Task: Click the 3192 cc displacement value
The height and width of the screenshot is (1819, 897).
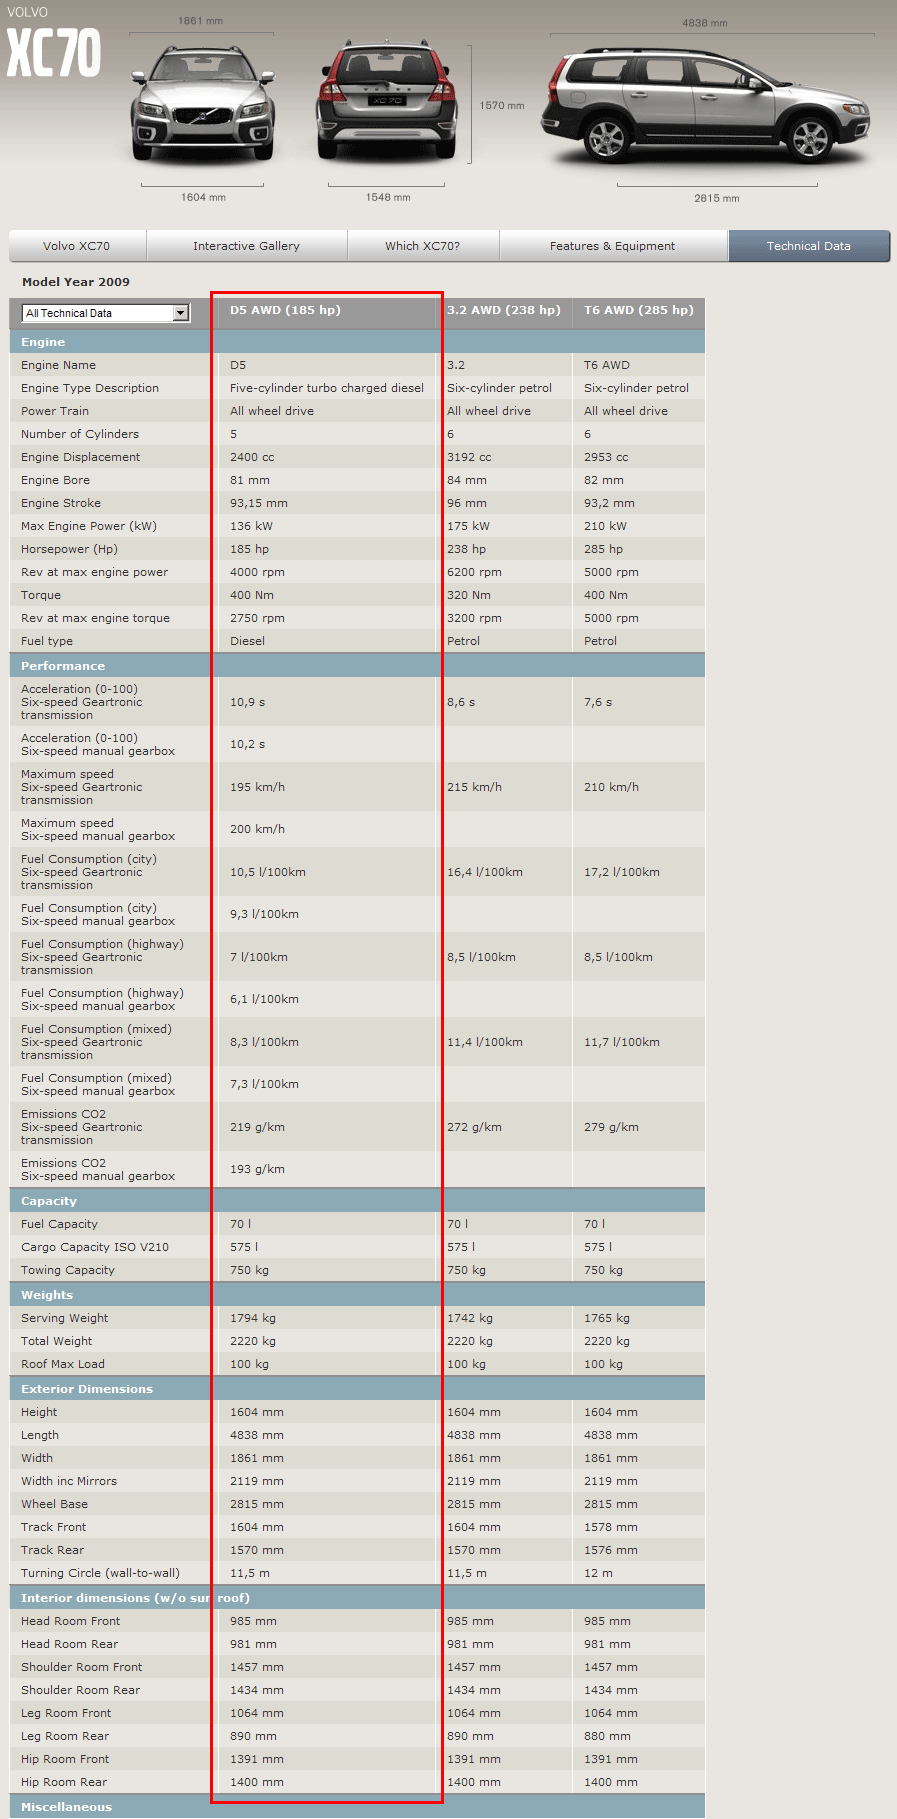Action: click(469, 457)
